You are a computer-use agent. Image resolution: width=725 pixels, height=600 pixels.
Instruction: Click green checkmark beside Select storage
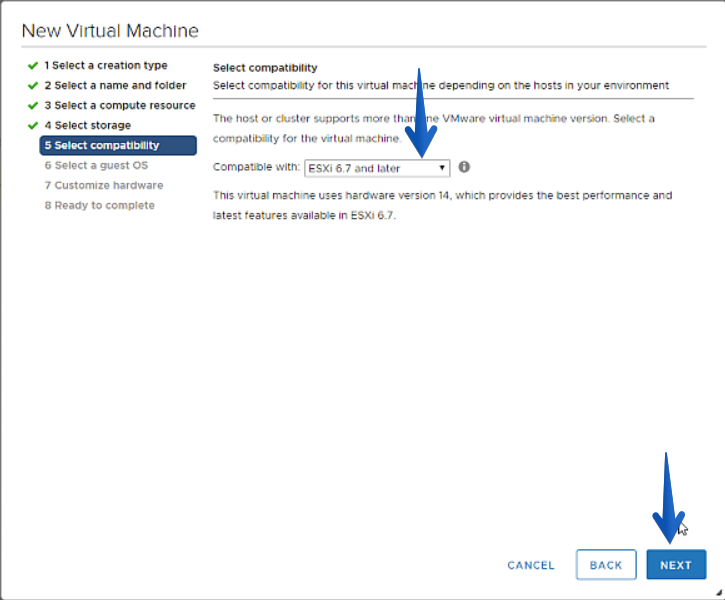33,125
